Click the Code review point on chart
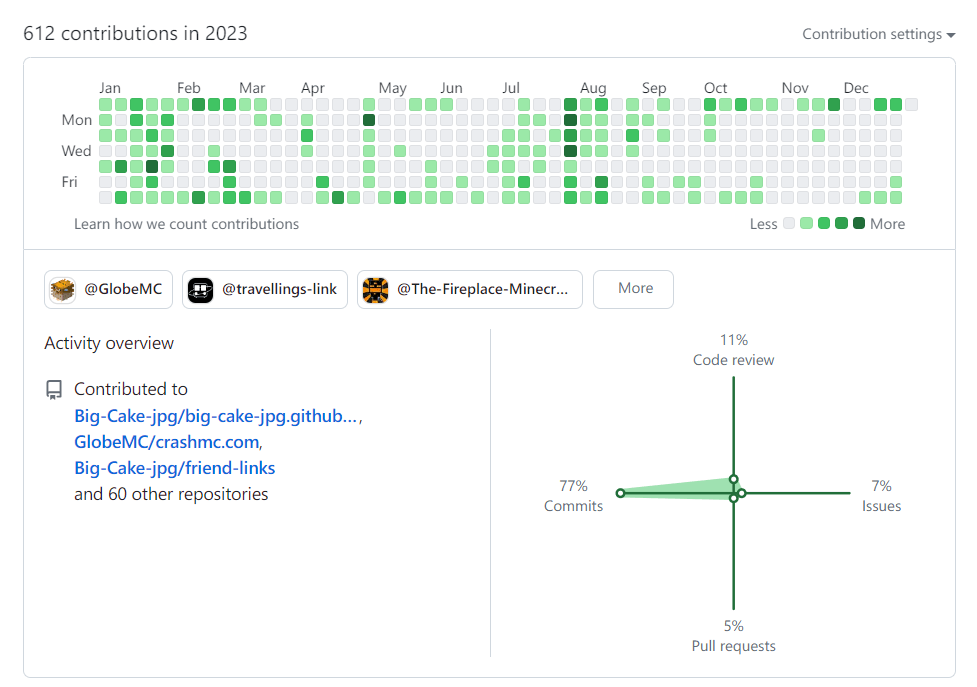 coord(734,479)
